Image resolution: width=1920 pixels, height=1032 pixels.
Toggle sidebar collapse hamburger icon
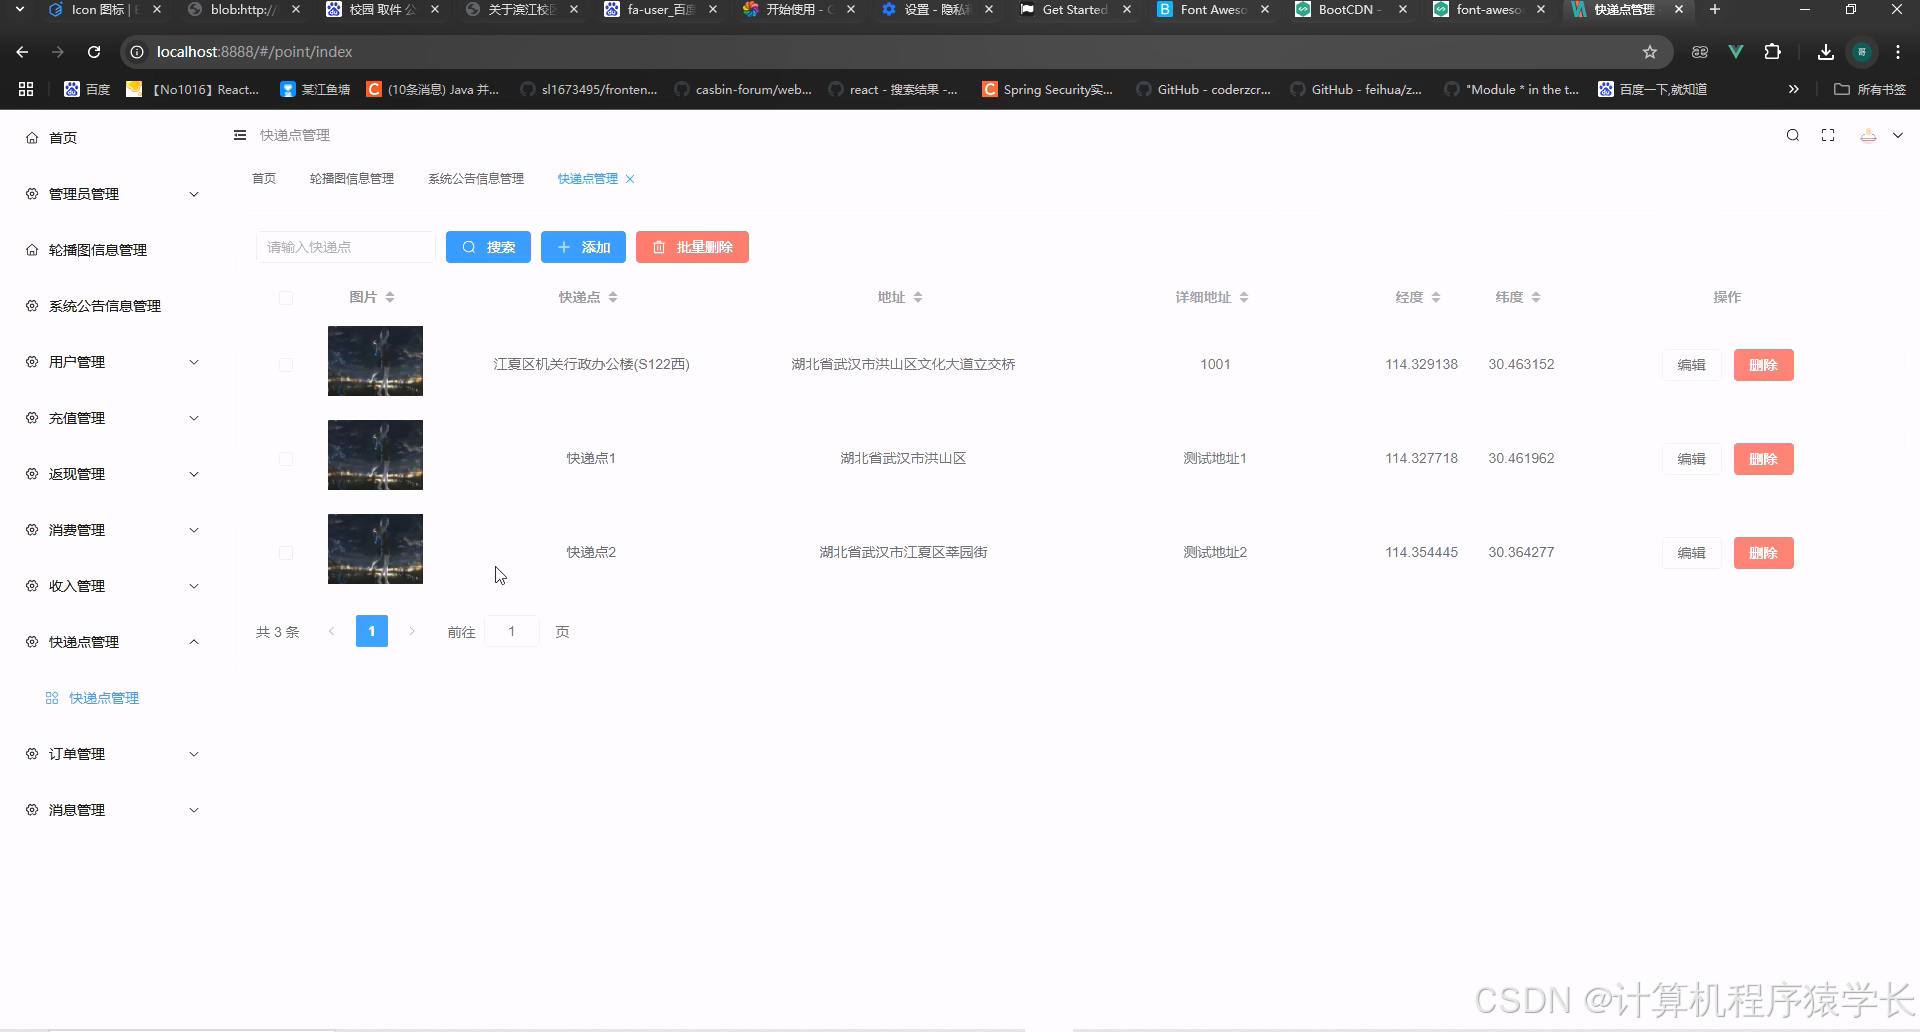point(240,135)
